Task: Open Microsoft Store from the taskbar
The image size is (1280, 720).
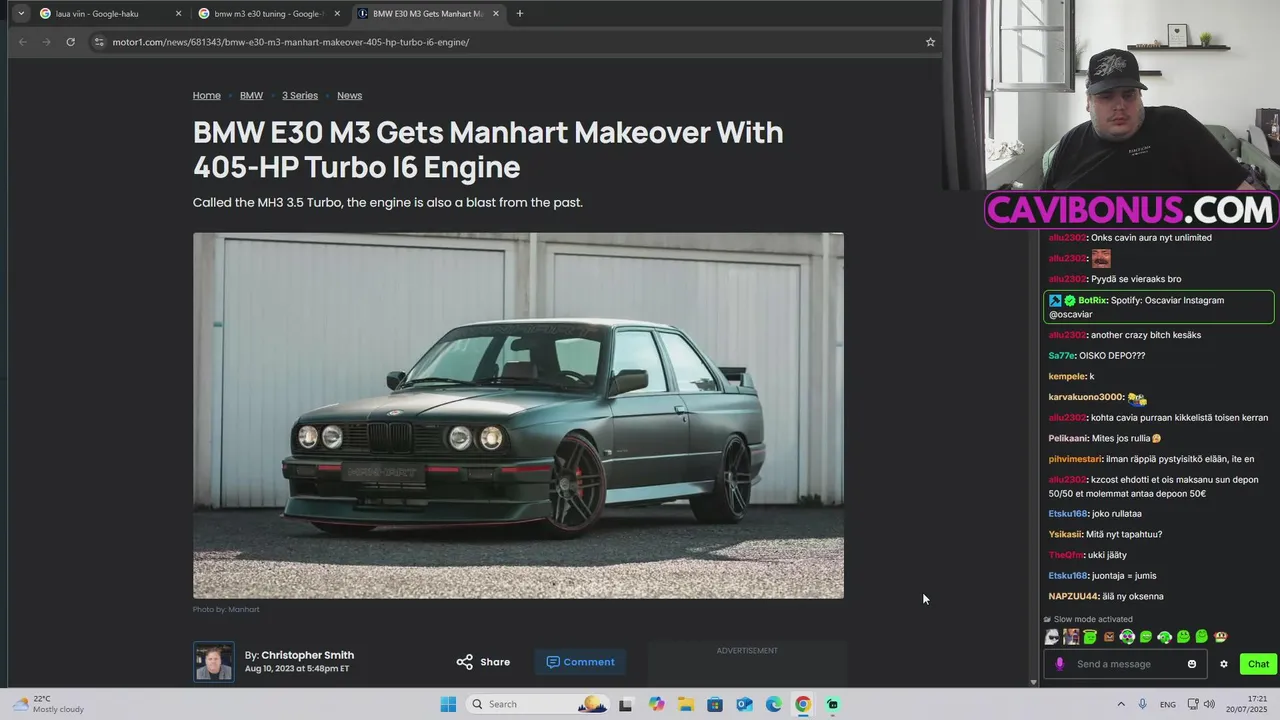Action: pyautogui.click(x=715, y=704)
